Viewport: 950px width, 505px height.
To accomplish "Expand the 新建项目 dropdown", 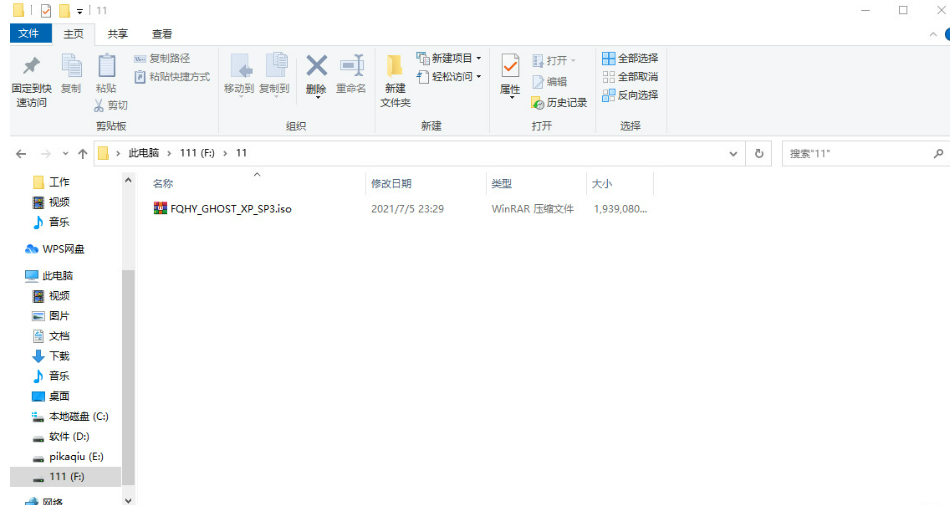I will (449, 59).
